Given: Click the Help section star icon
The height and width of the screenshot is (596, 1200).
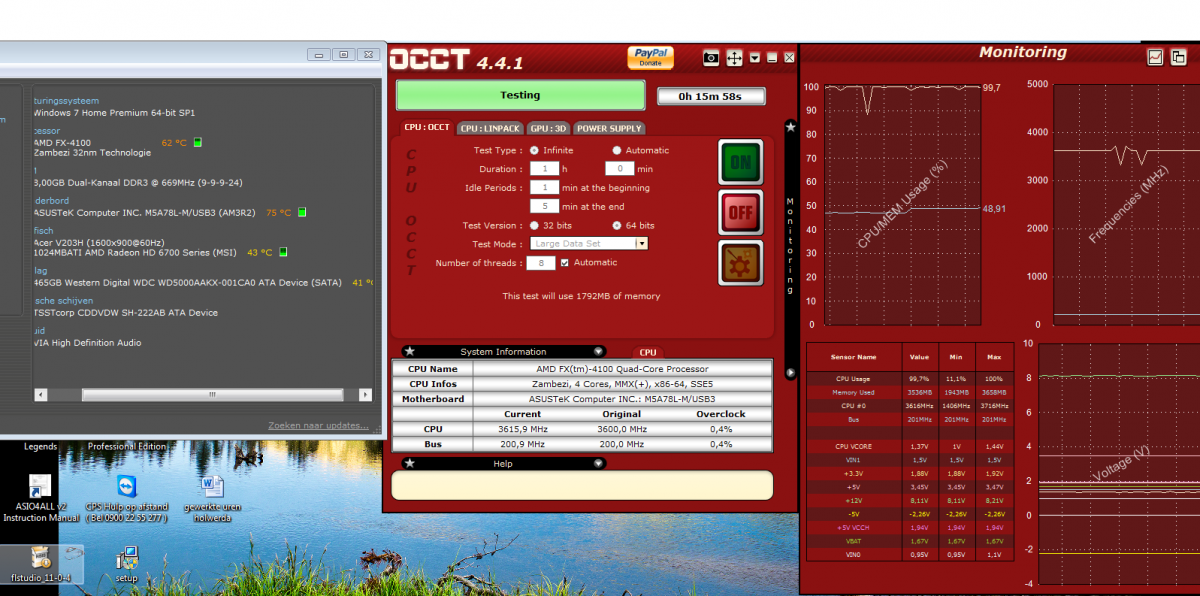Looking at the screenshot, I should (x=409, y=464).
